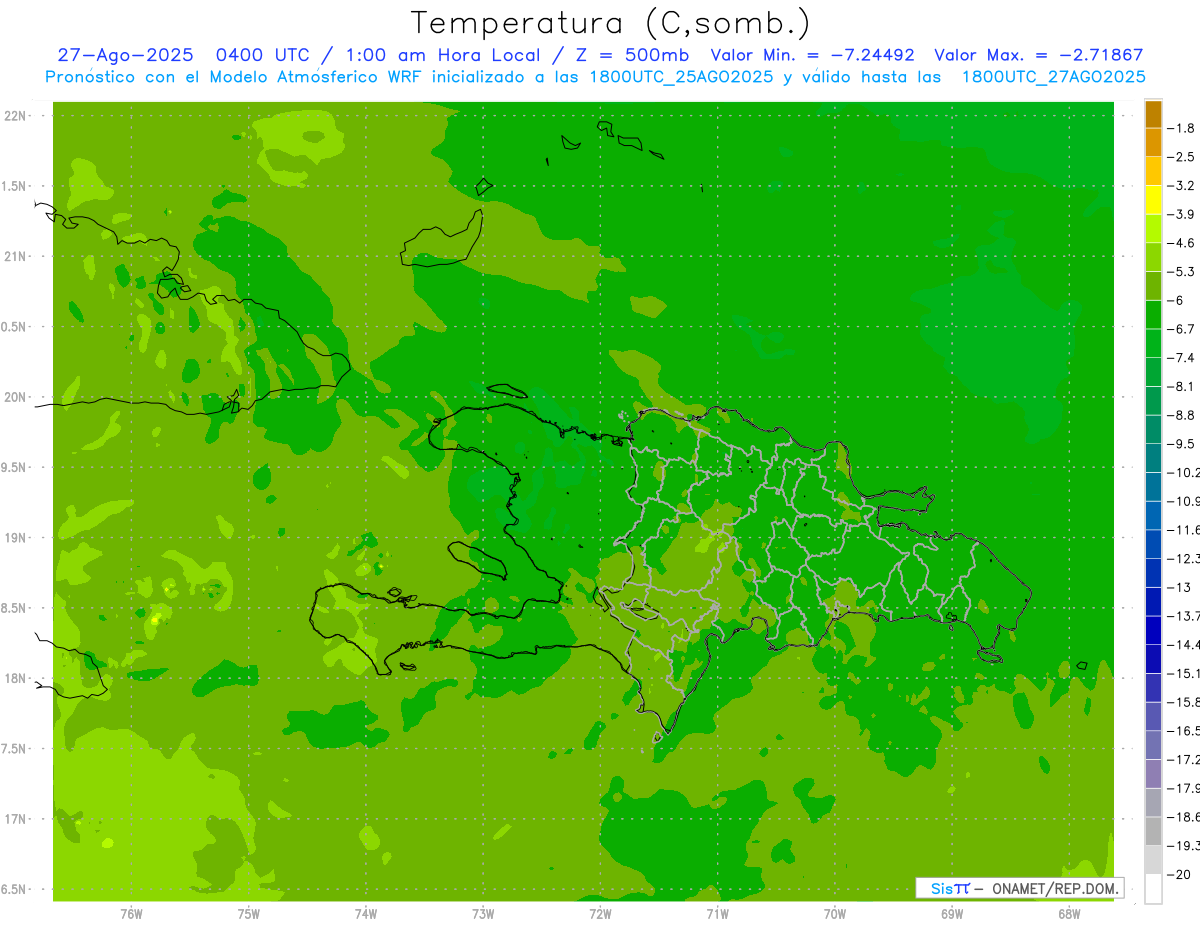
Task: Click the bright yellow swatch between -3.2 and -3.9
Action: (1153, 200)
